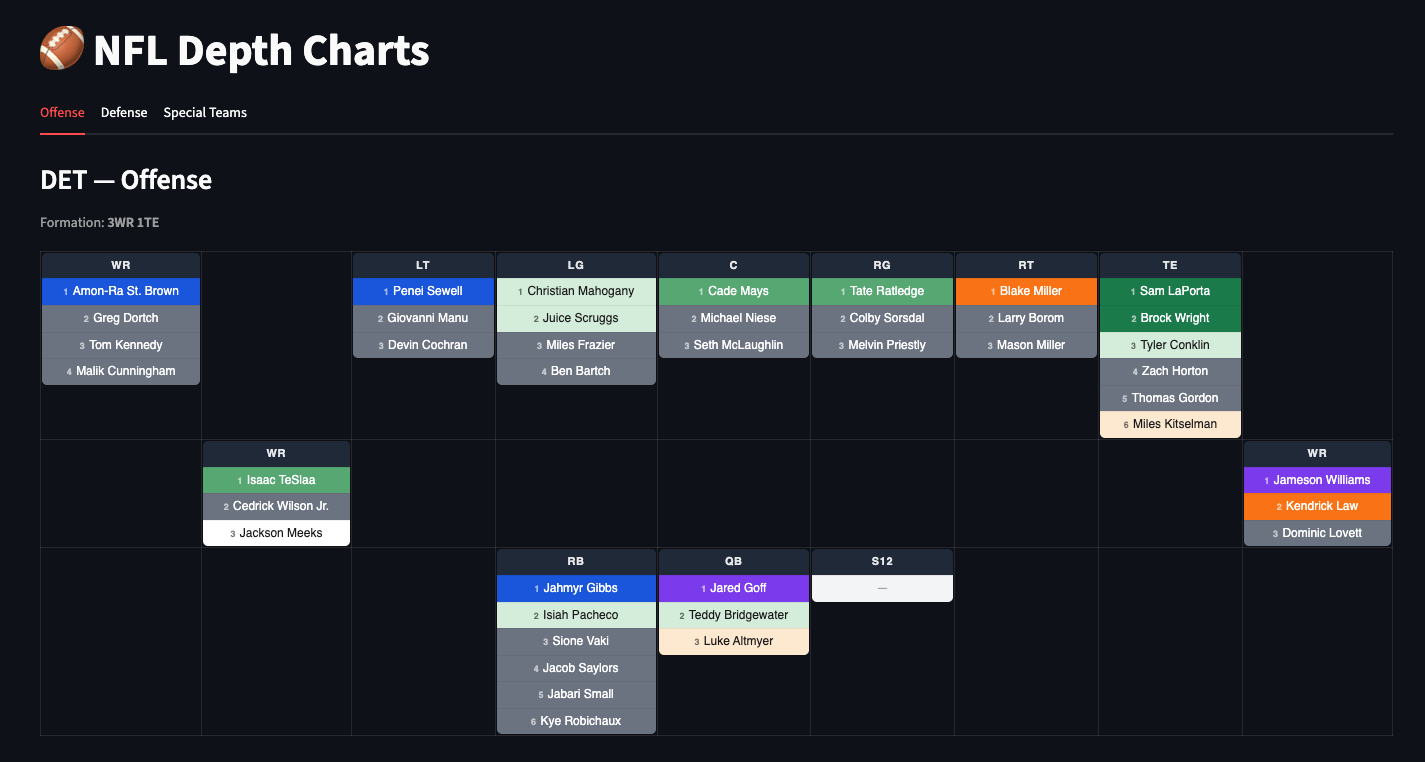Choose Seth McLaughlin
1425x762 pixels.
click(734, 345)
